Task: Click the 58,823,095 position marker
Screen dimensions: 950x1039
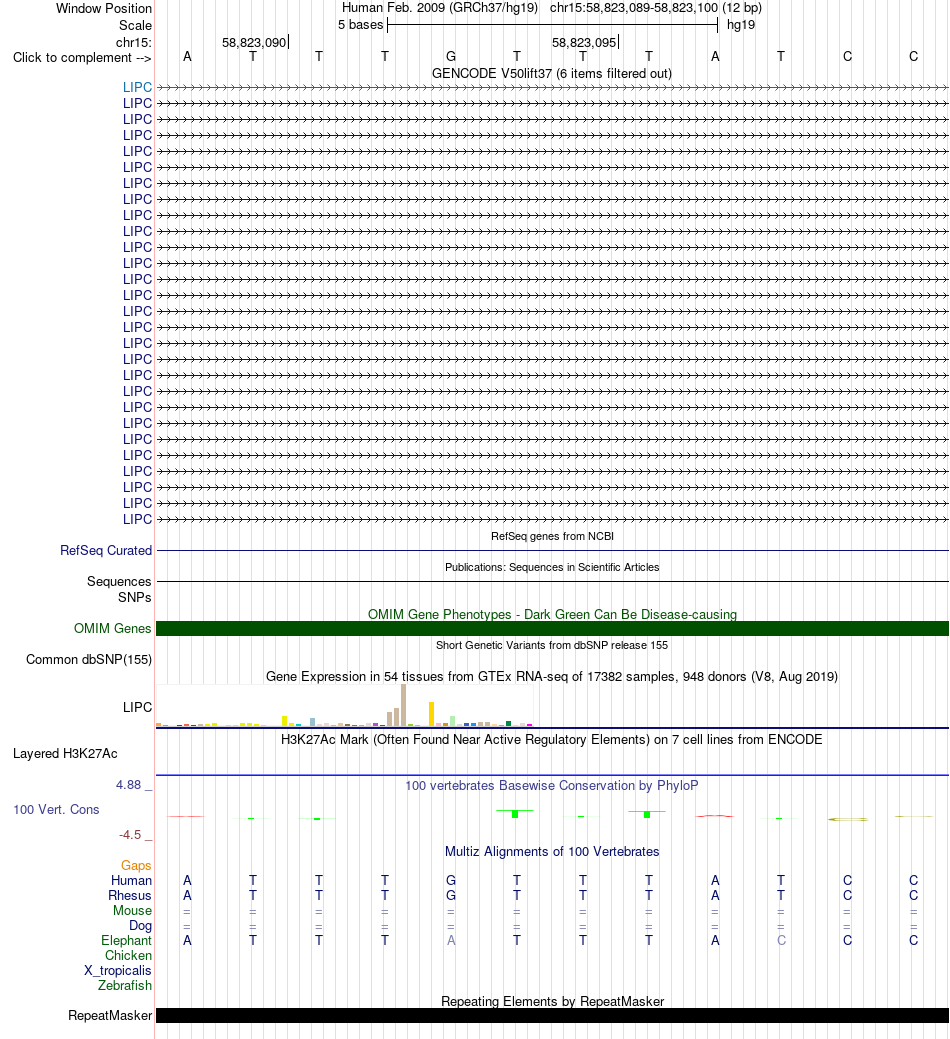Action: pos(584,42)
